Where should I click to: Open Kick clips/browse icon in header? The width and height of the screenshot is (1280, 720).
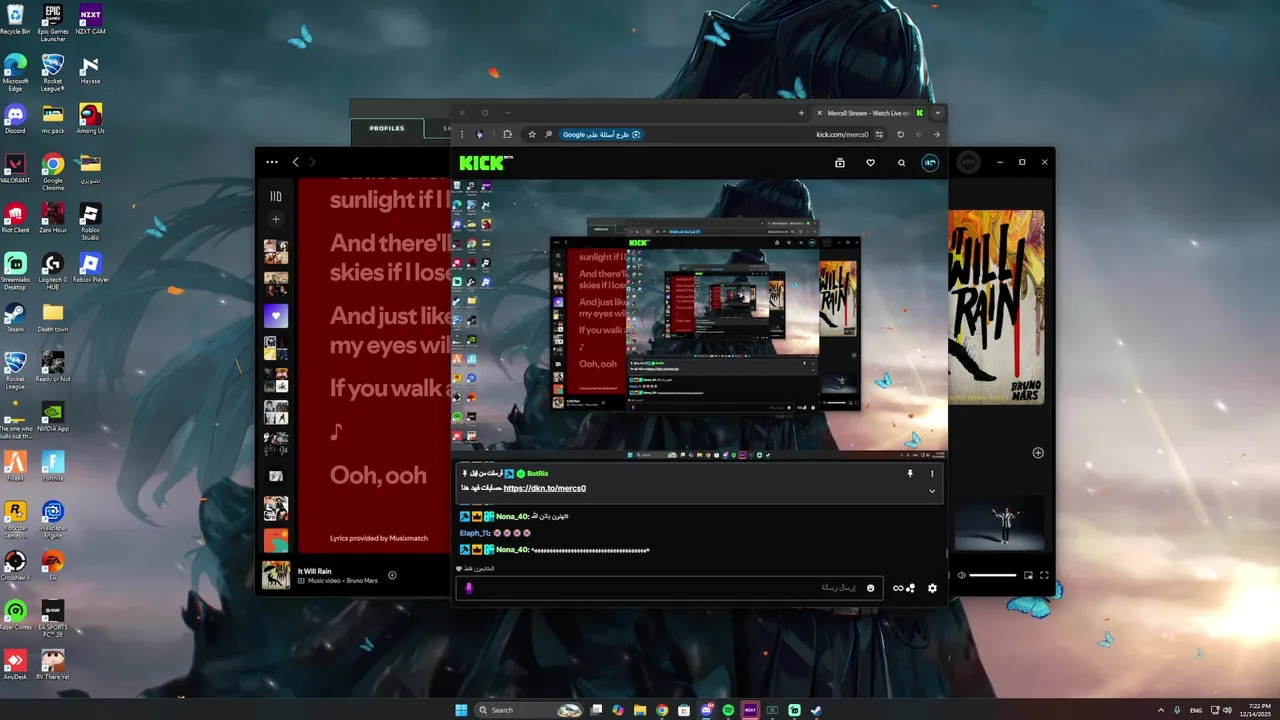click(840, 163)
